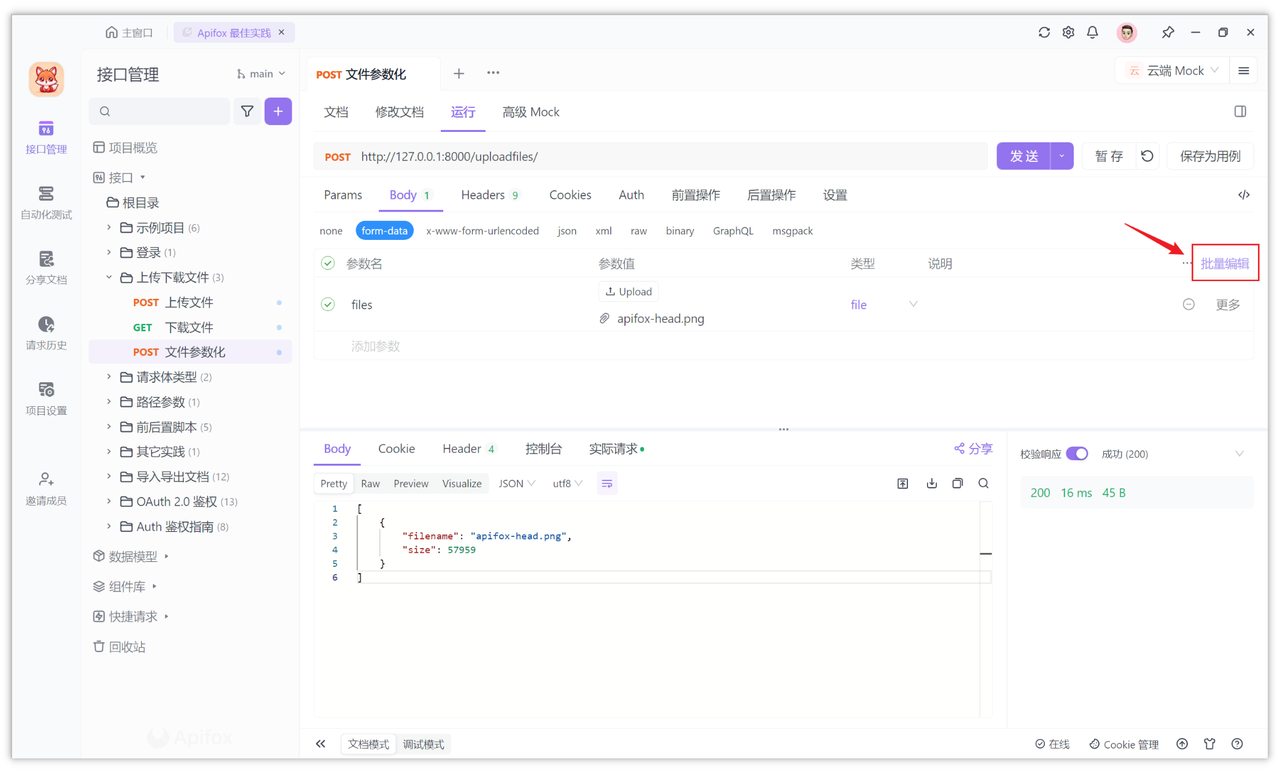This screenshot has height=770, width=1280.
Task: Open the file type dropdown
Action: (884, 304)
